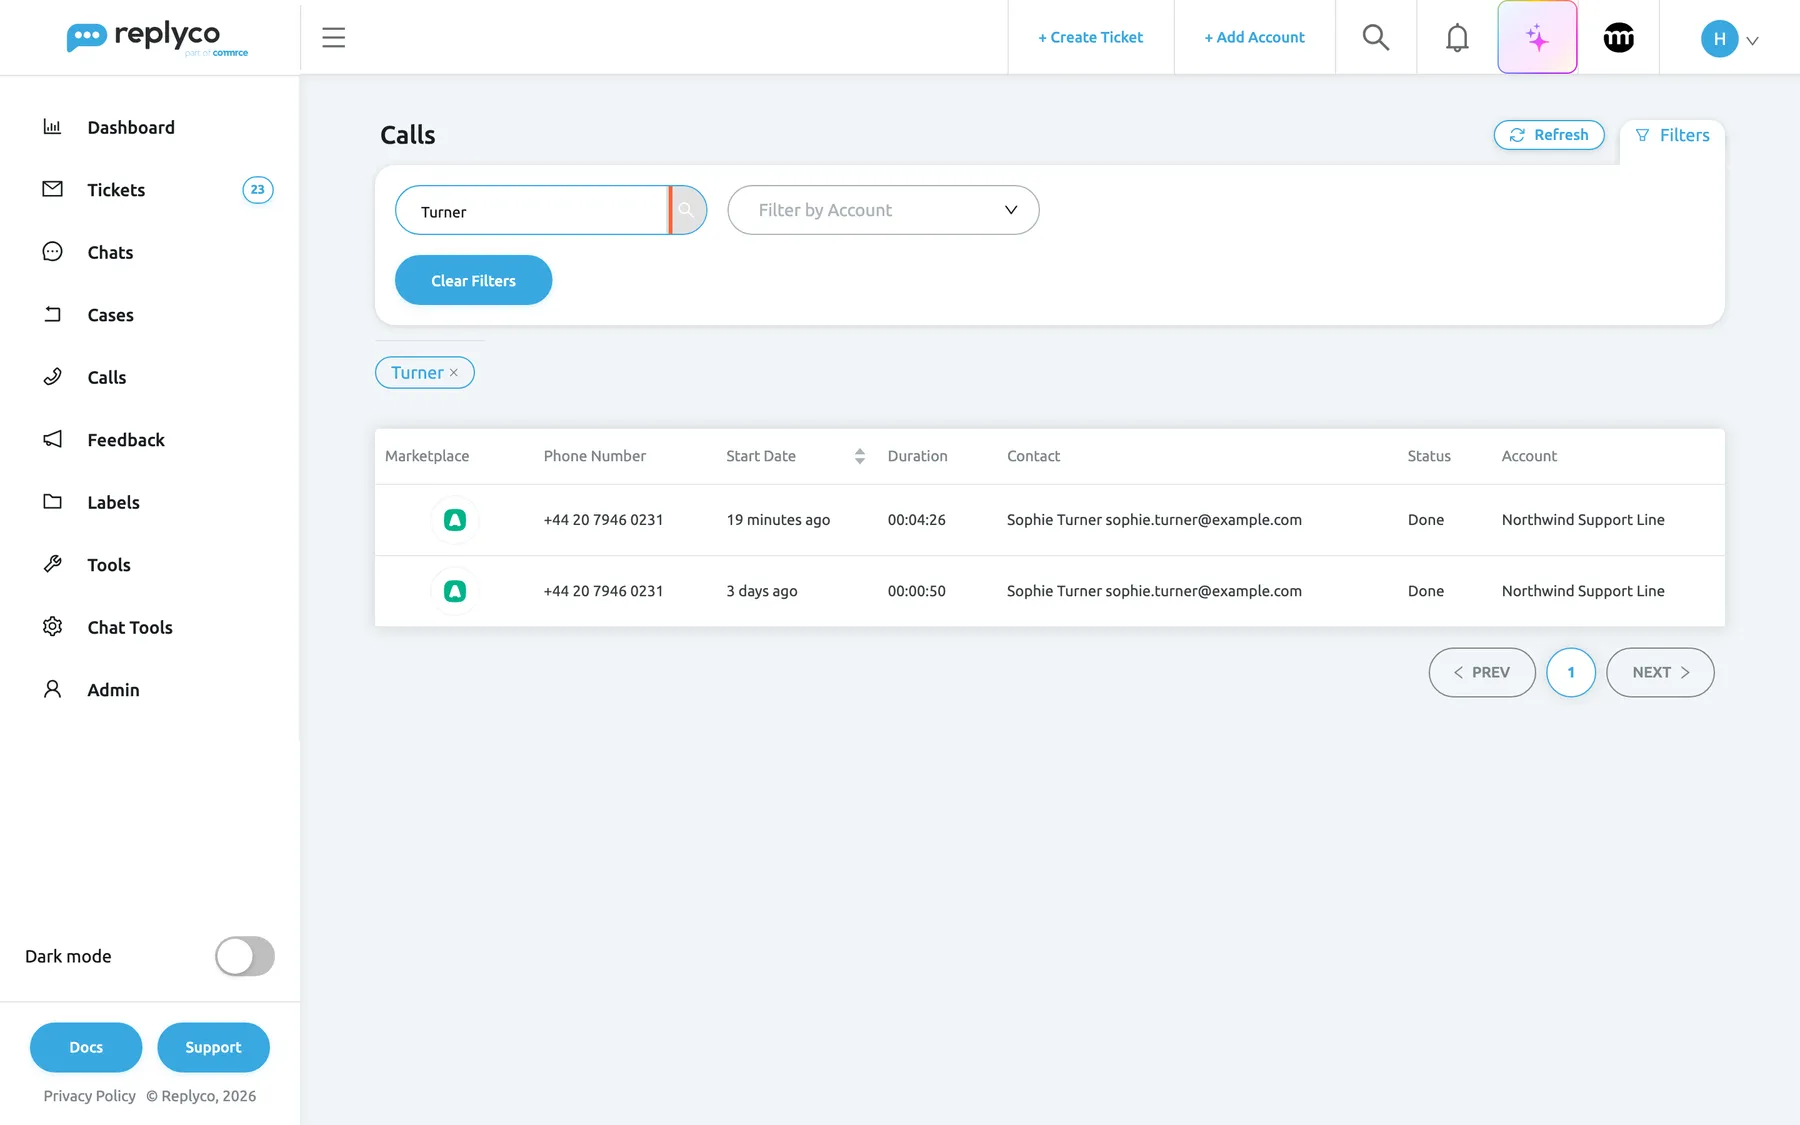Screen dimensions: 1800x1125
Task: Click the black round m logo icon
Action: [1618, 38]
